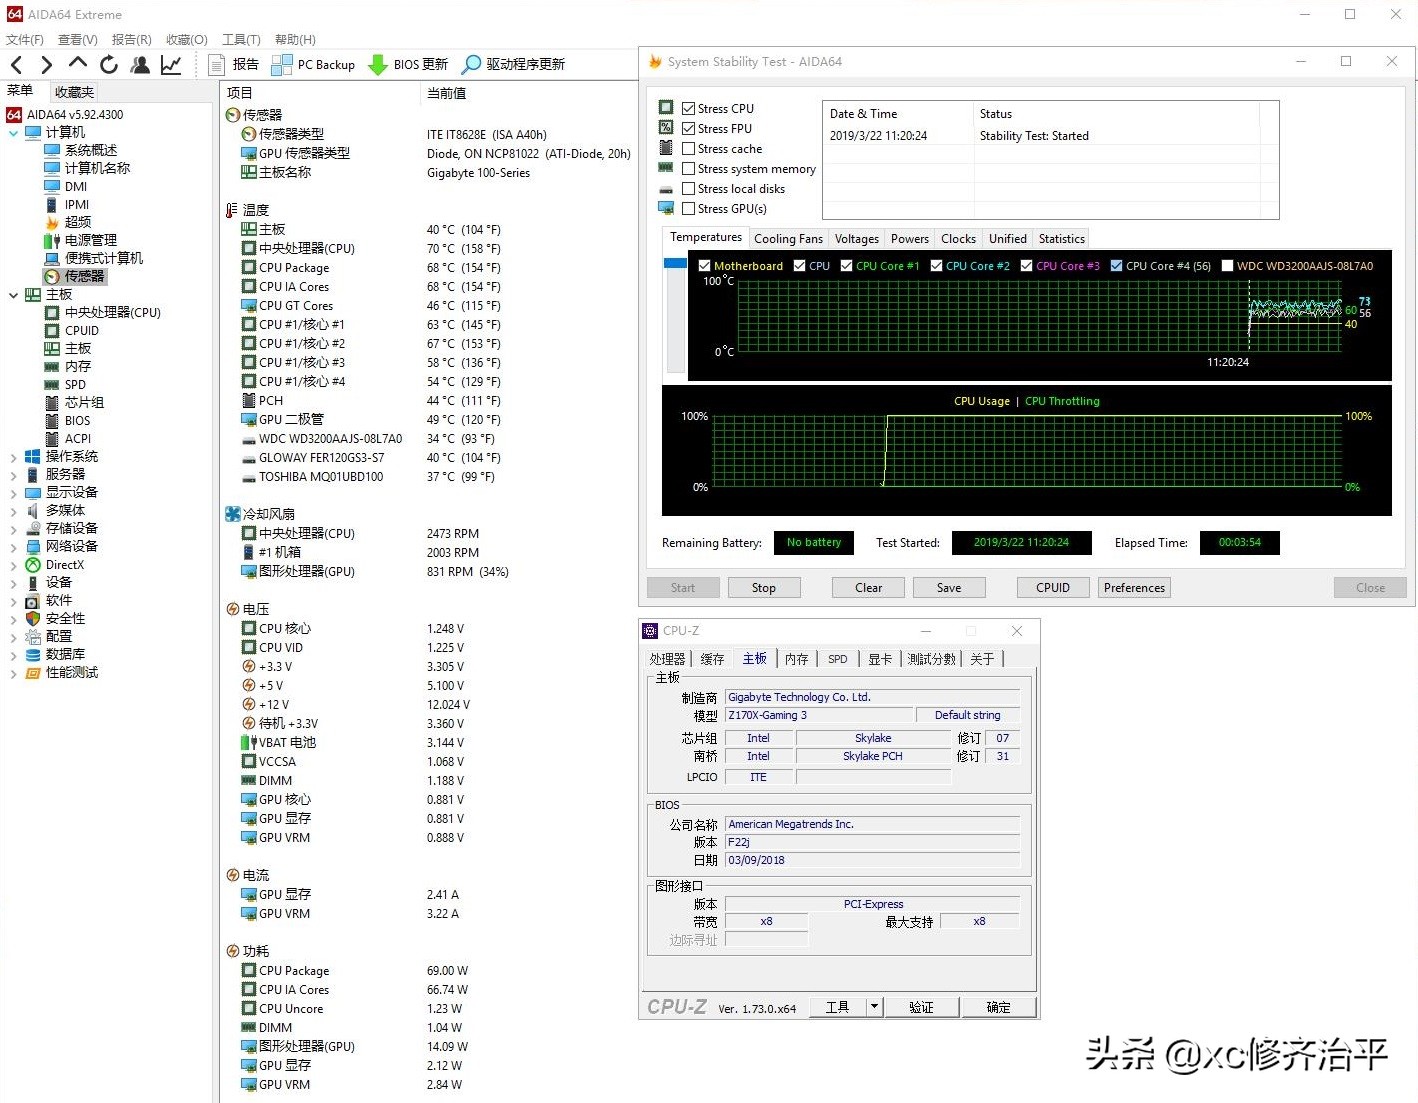Viewport: 1418px width, 1103px height.
Task: Start BIOS 更新 from the toolbar
Action: point(408,65)
